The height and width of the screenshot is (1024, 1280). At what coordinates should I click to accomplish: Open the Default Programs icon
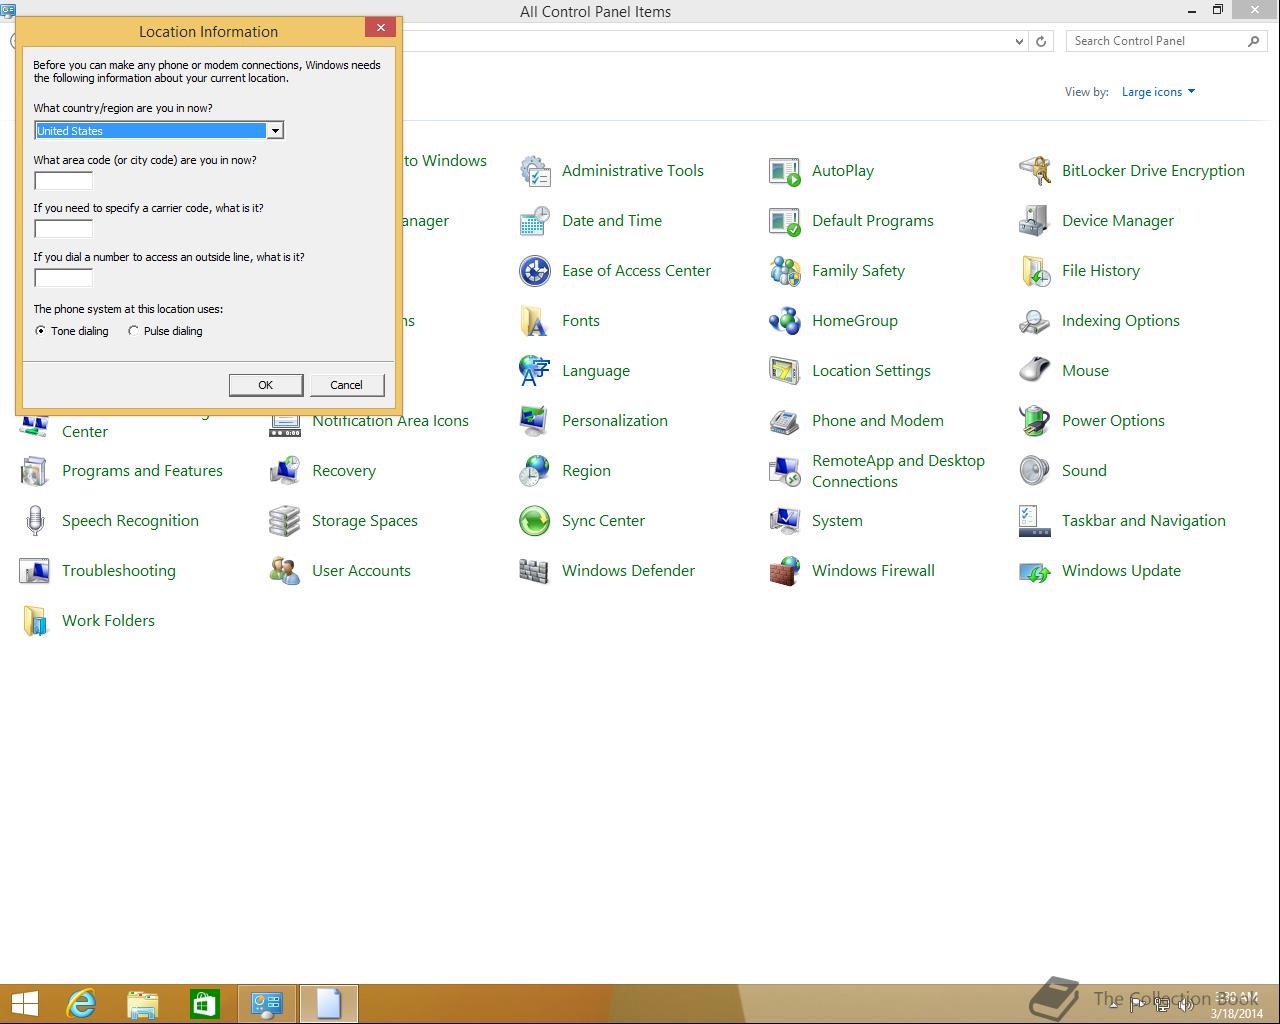click(x=785, y=221)
